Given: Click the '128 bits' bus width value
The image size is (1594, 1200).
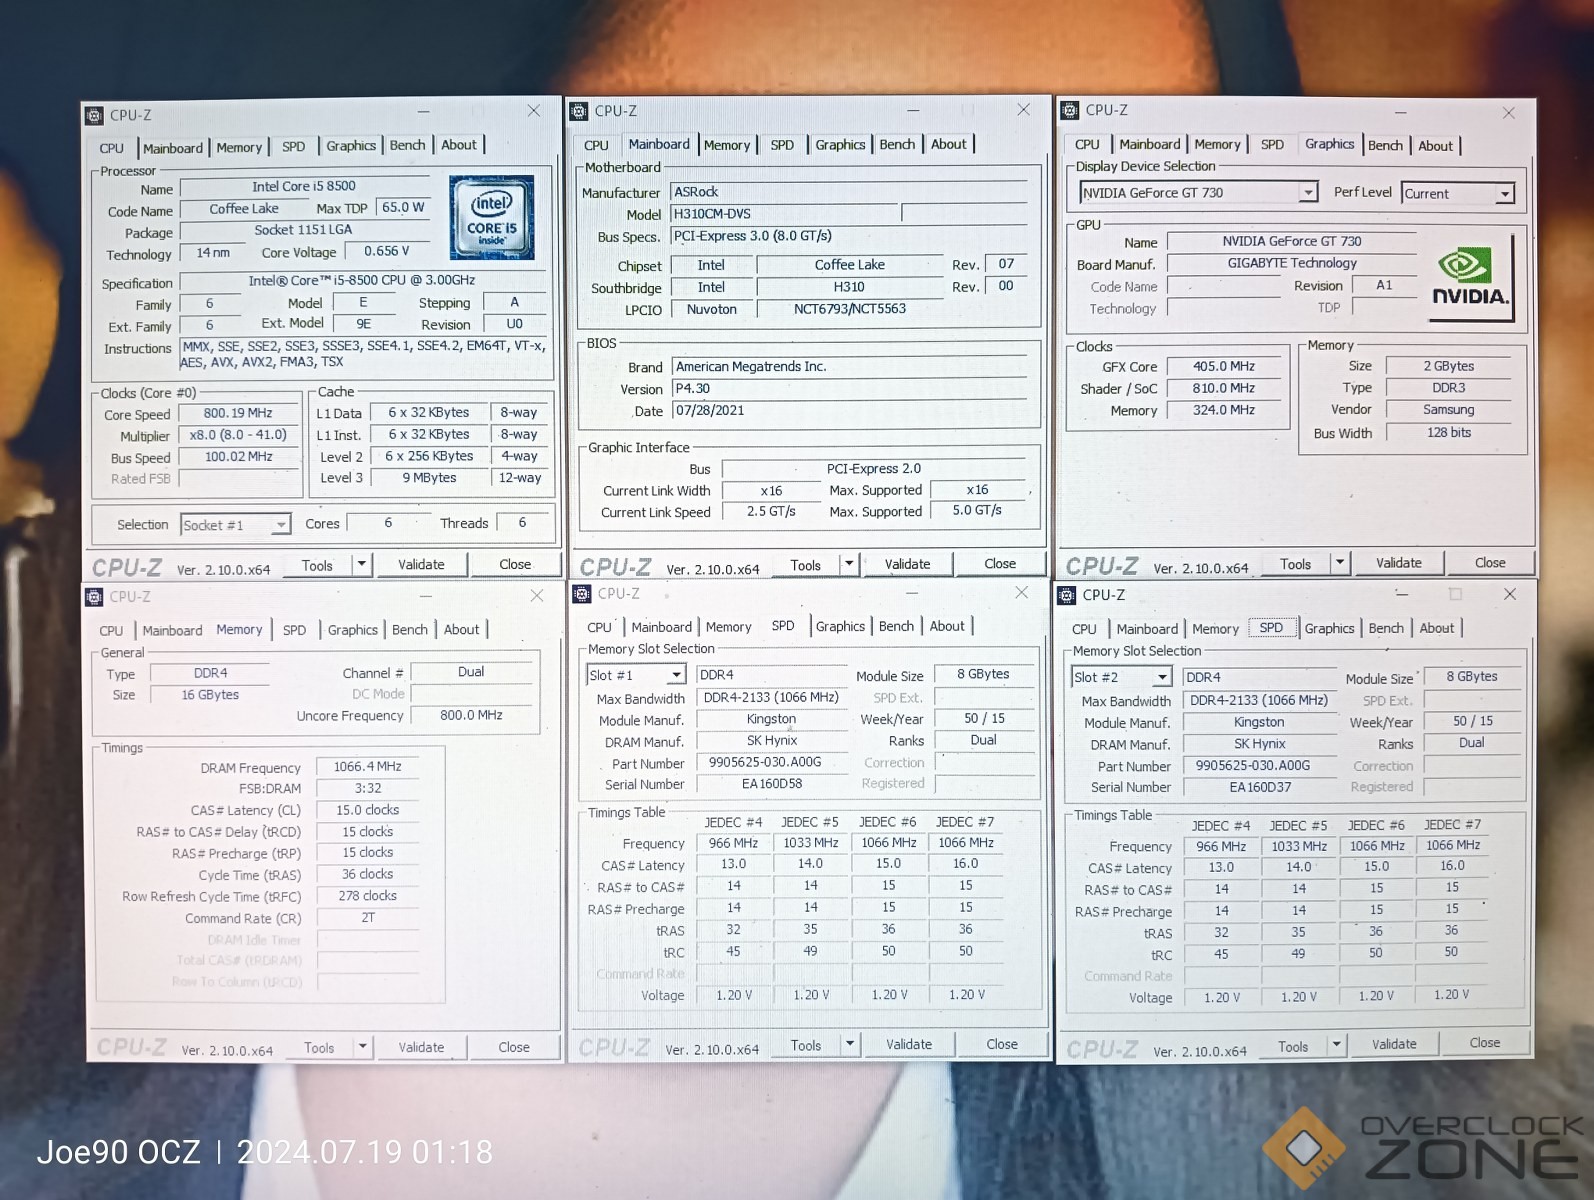Looking at the screenshot, I should point(1449,433).
